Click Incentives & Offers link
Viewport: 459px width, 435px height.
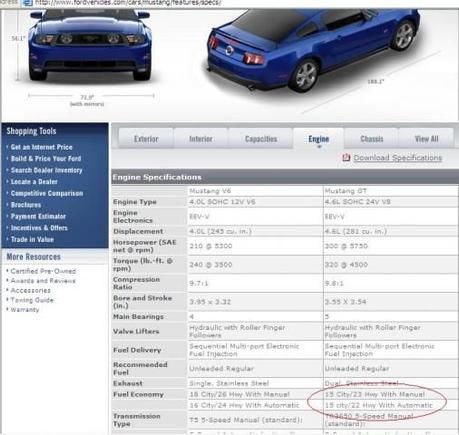39,228
